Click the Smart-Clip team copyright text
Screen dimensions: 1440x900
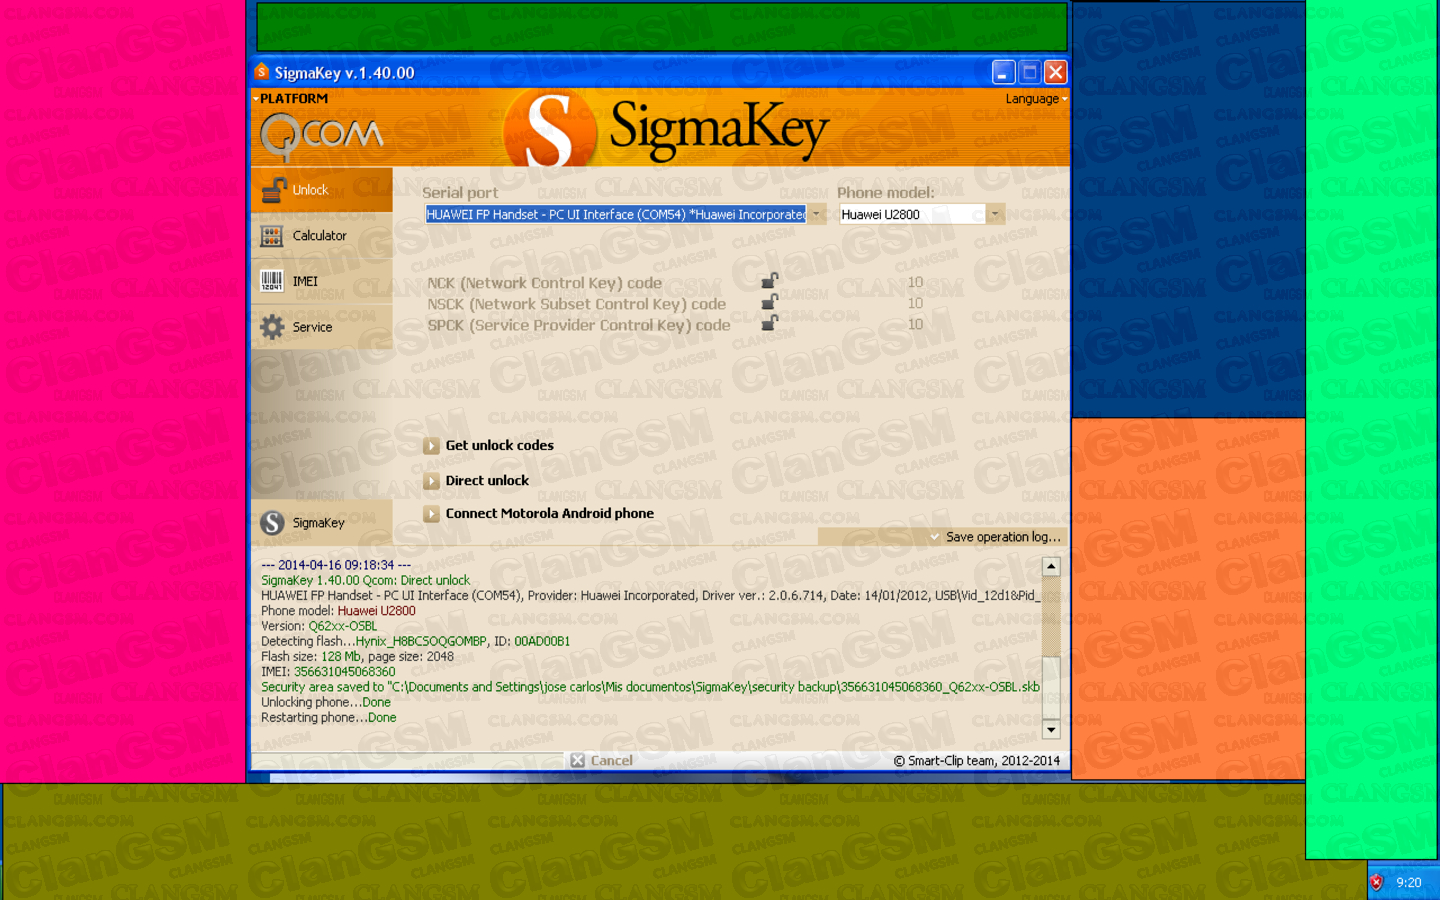pos(977,761)
